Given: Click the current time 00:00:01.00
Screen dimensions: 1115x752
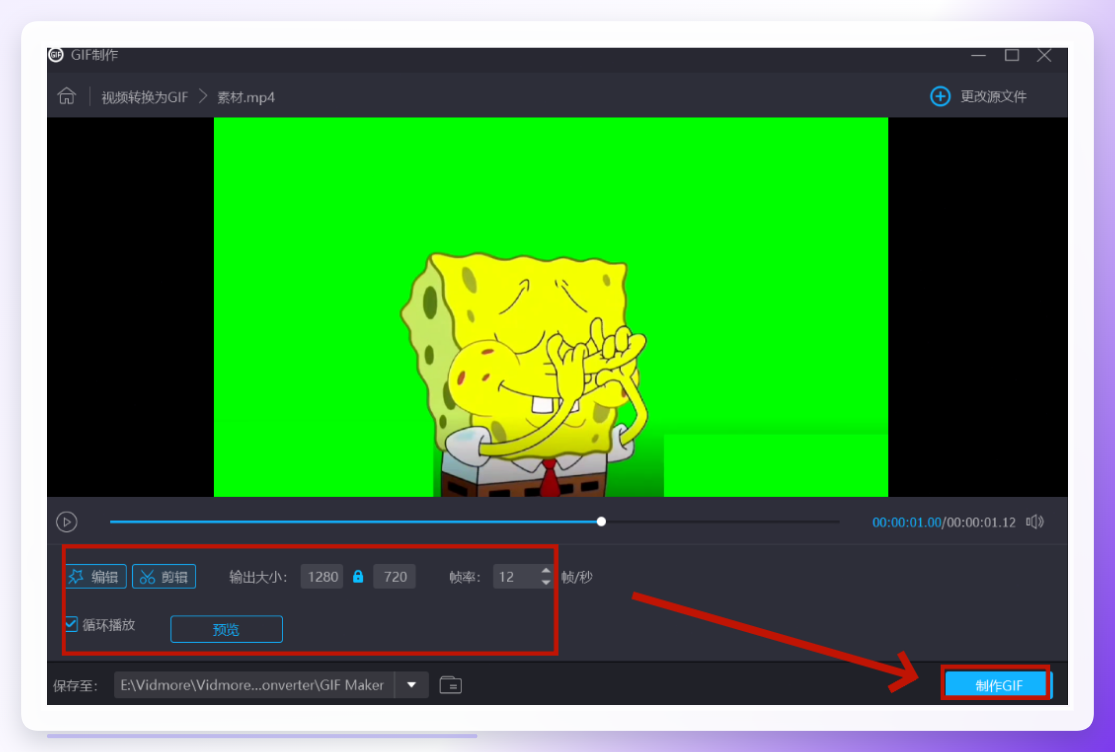Looking at the screenshot, I should click(x=907, y=522).
